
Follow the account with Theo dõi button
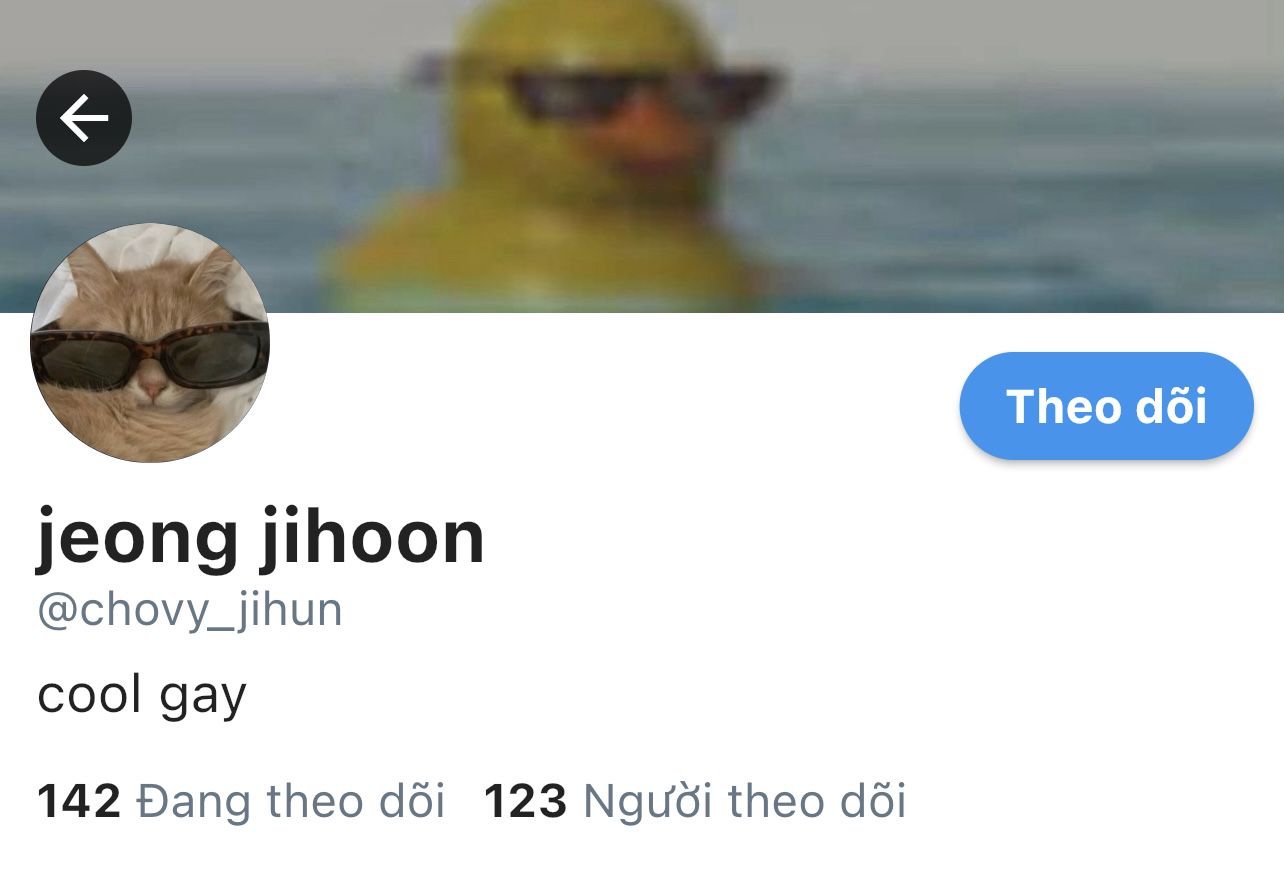coord(1106,406)
